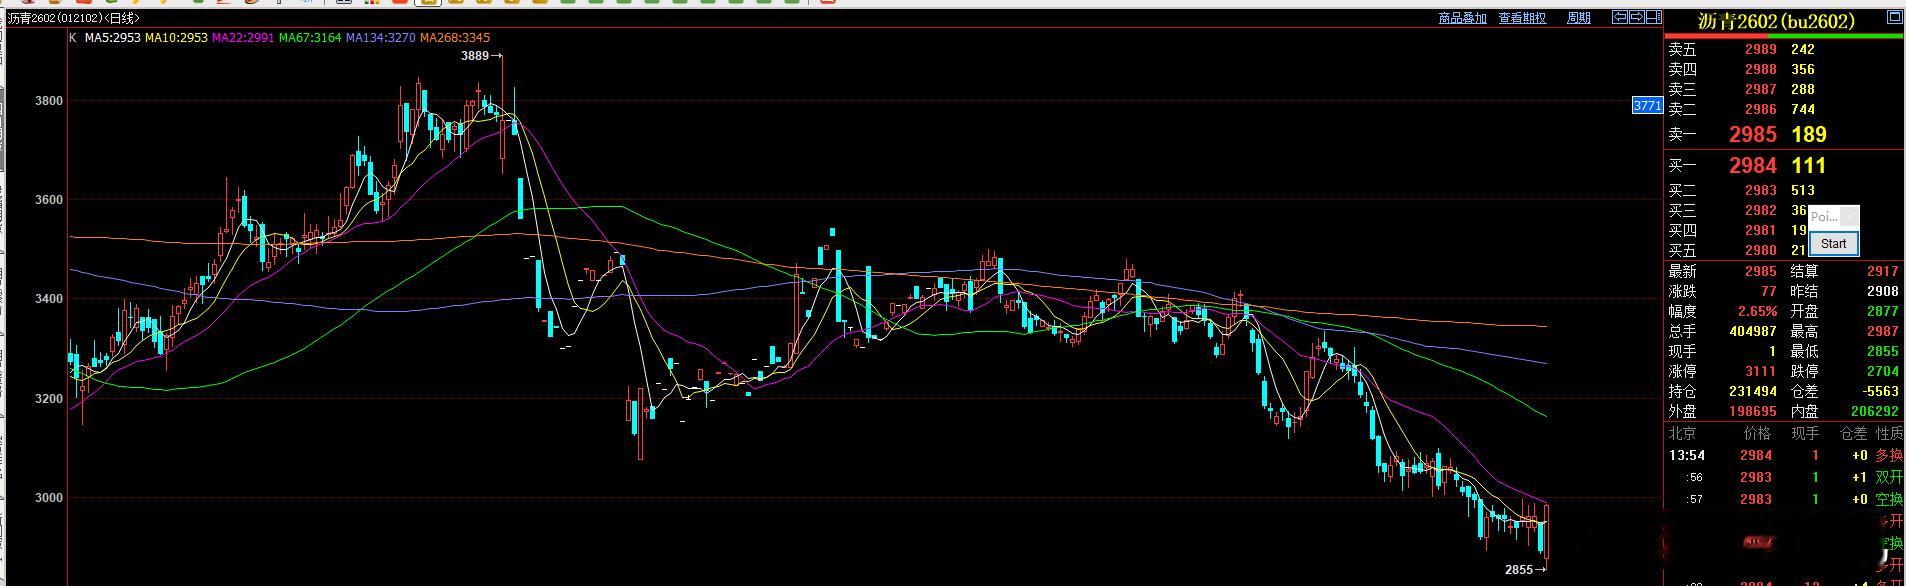Image resolution: width=1906 pixels, height=586 pixels.
Task: Click the 卖四 price 2988
Action: point(1761,69)
